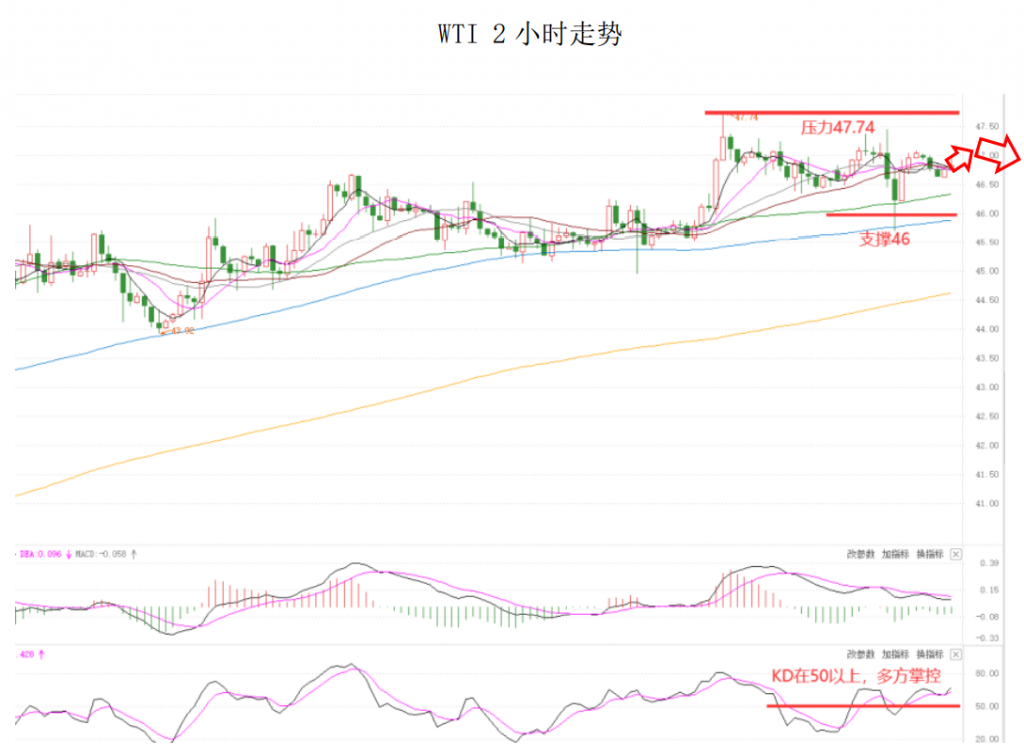Click the 80.00 KD axis label
The image size is (1024, 756).
tap(987, 673)
